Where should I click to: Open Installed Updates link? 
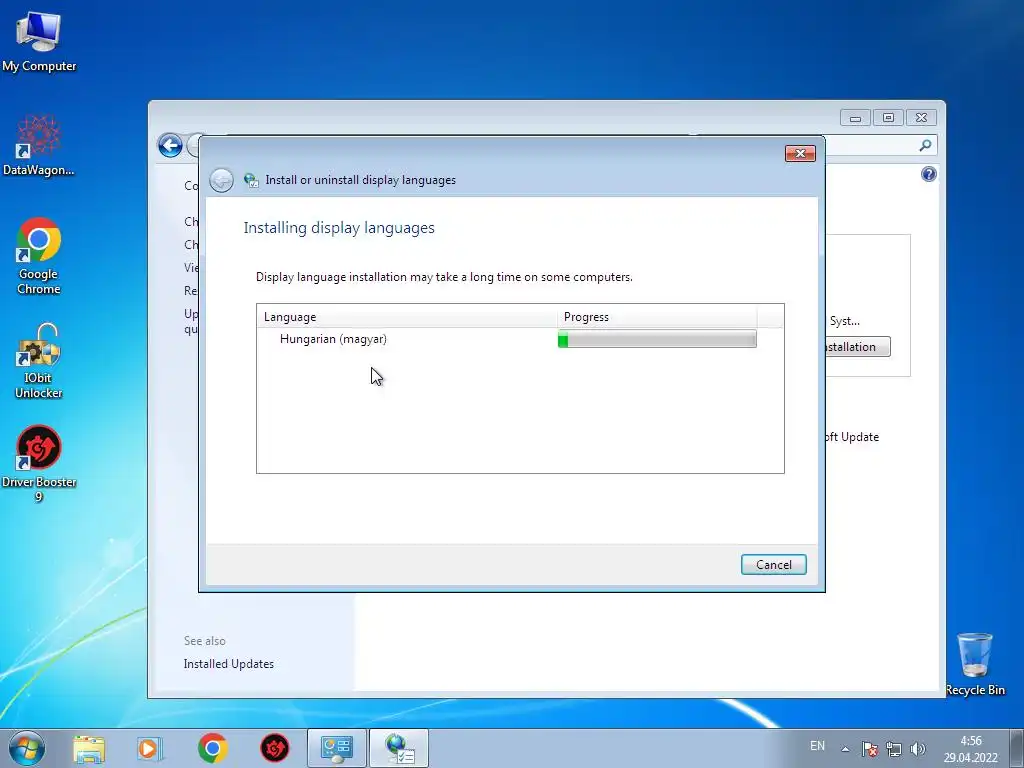click(x=229, y=664)
